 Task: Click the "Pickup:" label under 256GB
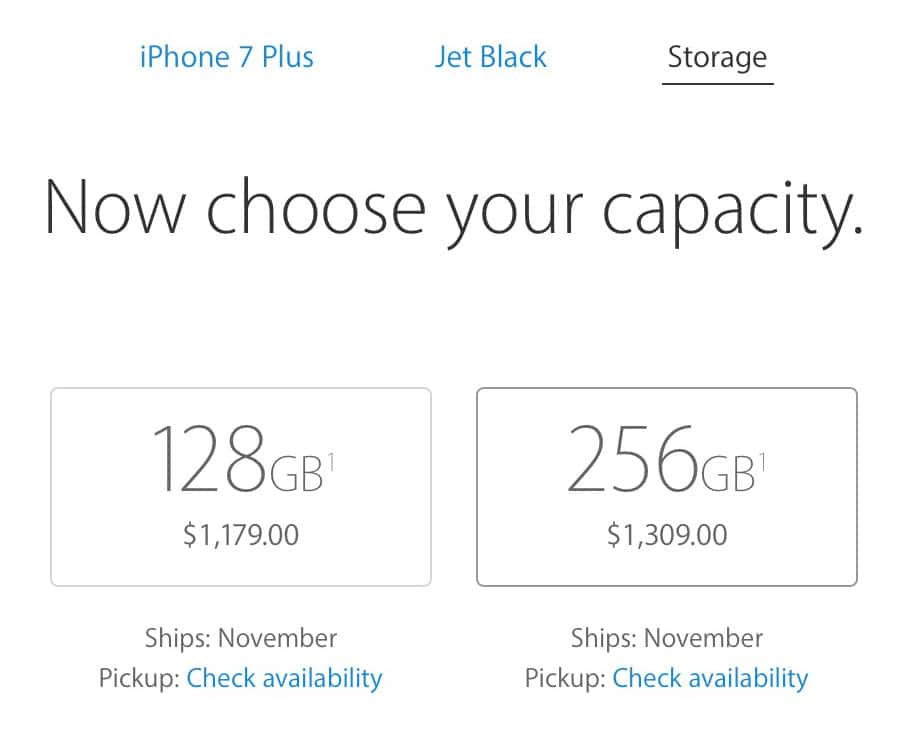565,678
